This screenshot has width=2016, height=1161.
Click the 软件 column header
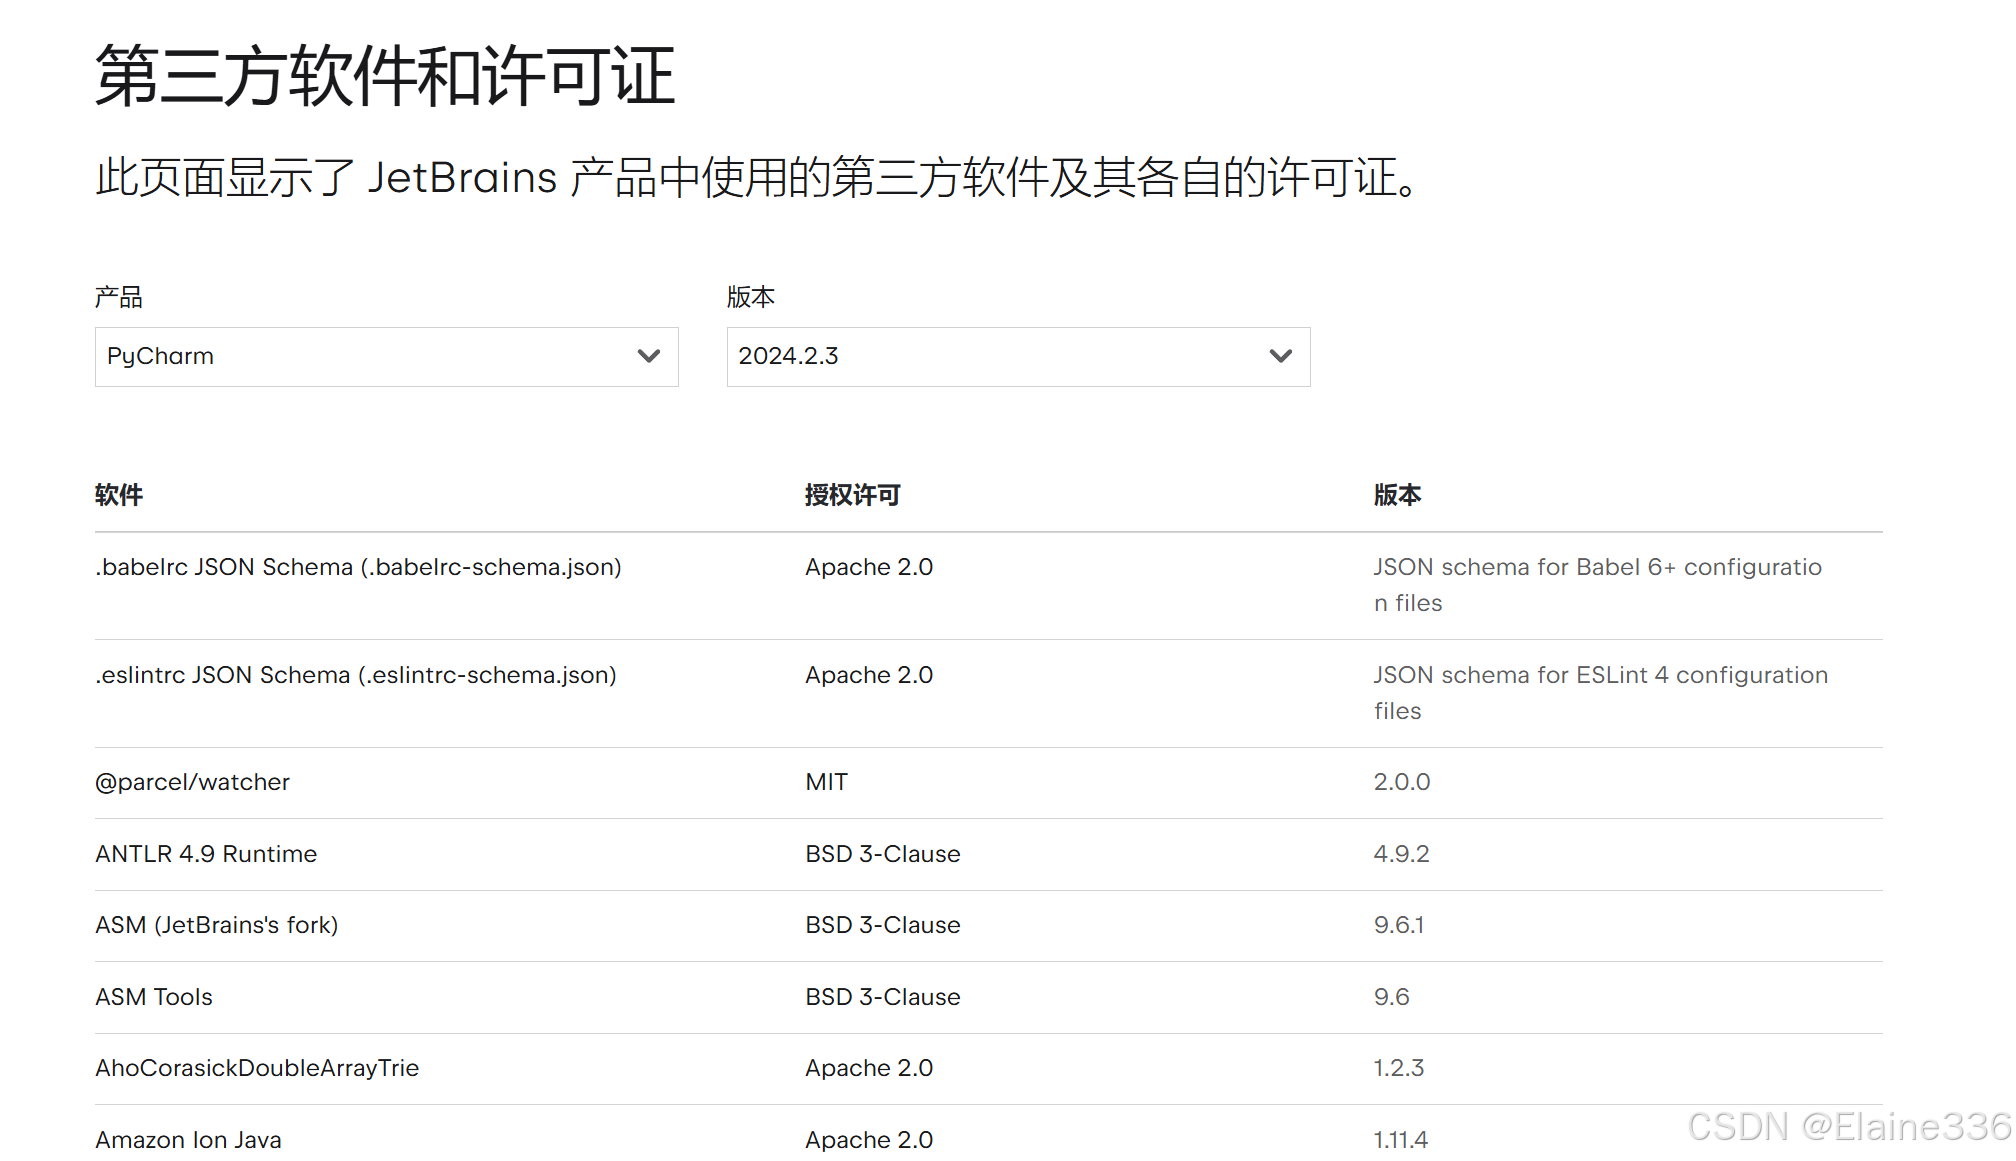click(x=119, y=495)
